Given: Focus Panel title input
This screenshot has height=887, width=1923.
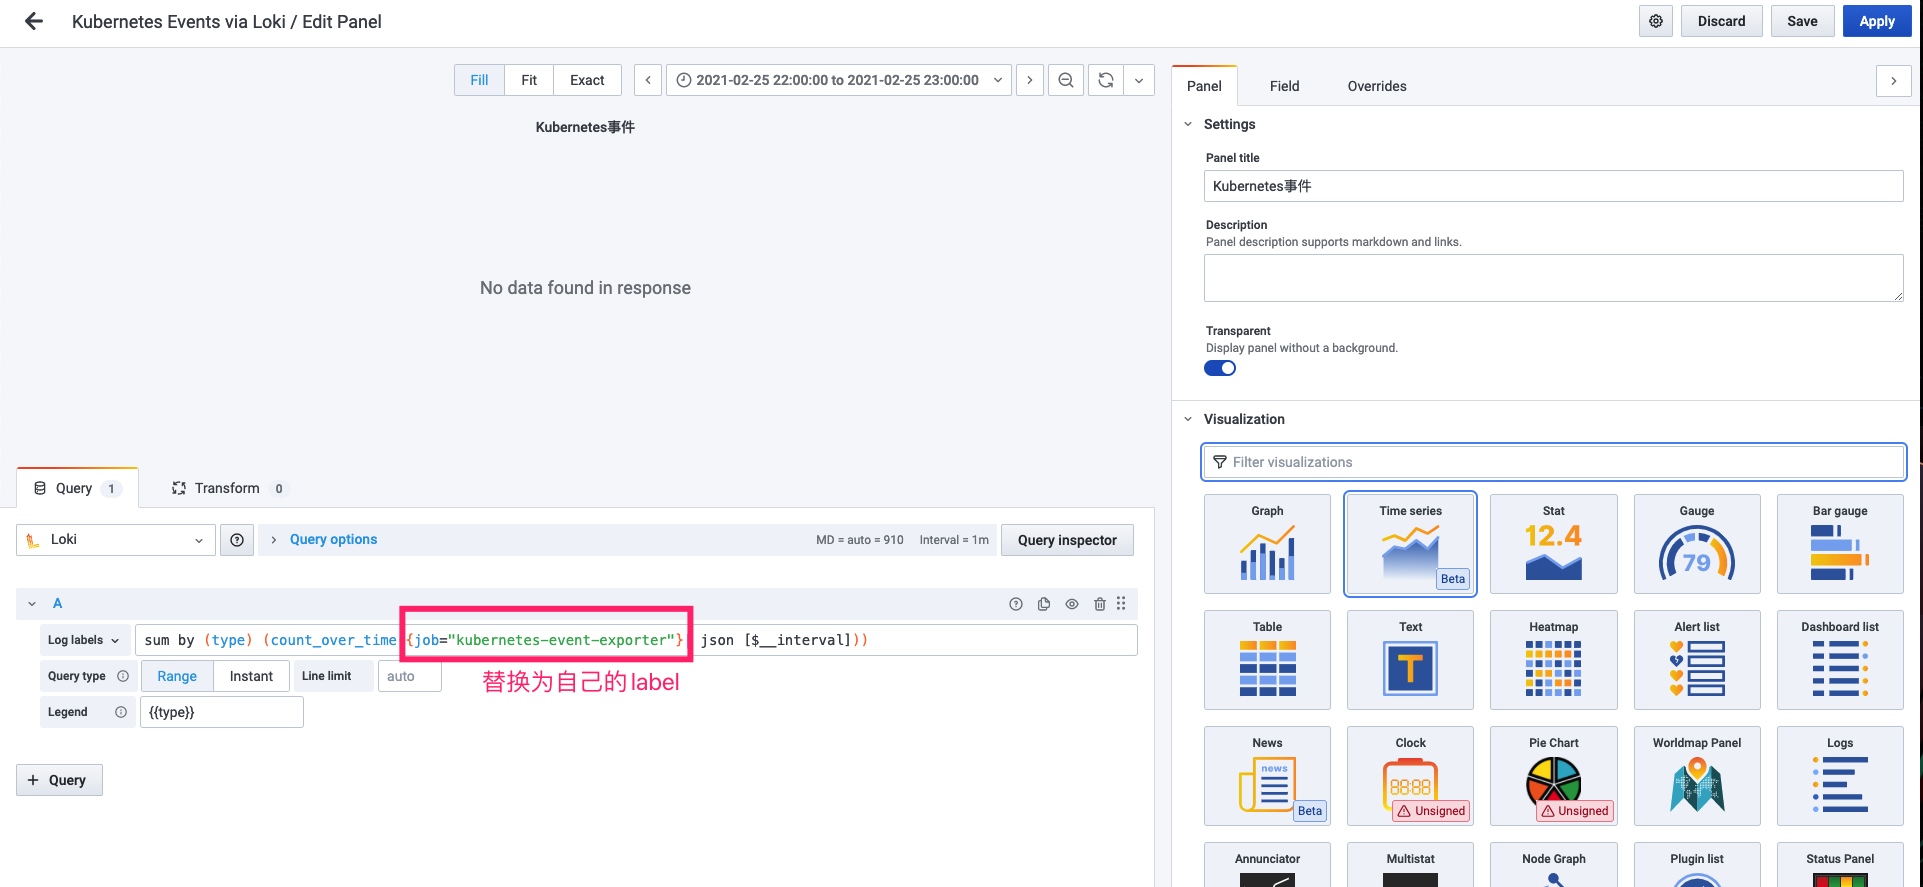Looking at the screenshot, I should [x=1553, y=186].
